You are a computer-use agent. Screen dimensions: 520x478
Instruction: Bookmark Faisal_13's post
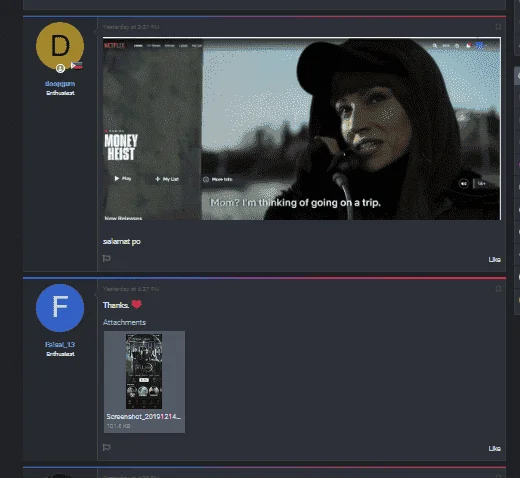(x=498, y=289)
